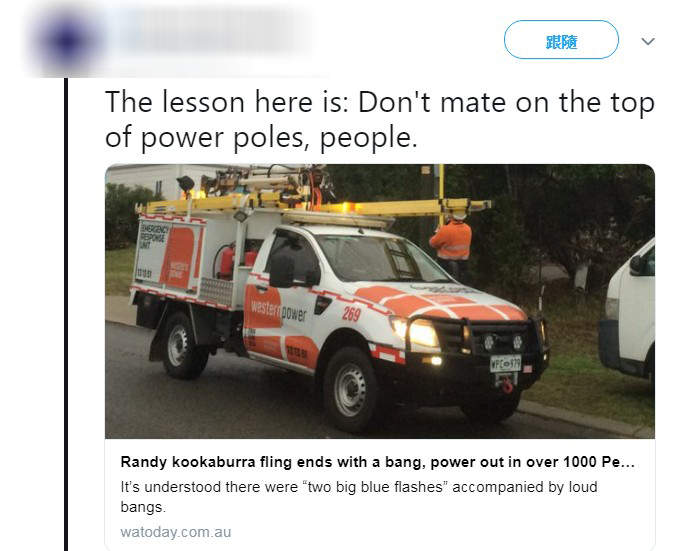Open the blurred profile avatar
This screenshot has height=551, width=696.
[x=66, y=41]
